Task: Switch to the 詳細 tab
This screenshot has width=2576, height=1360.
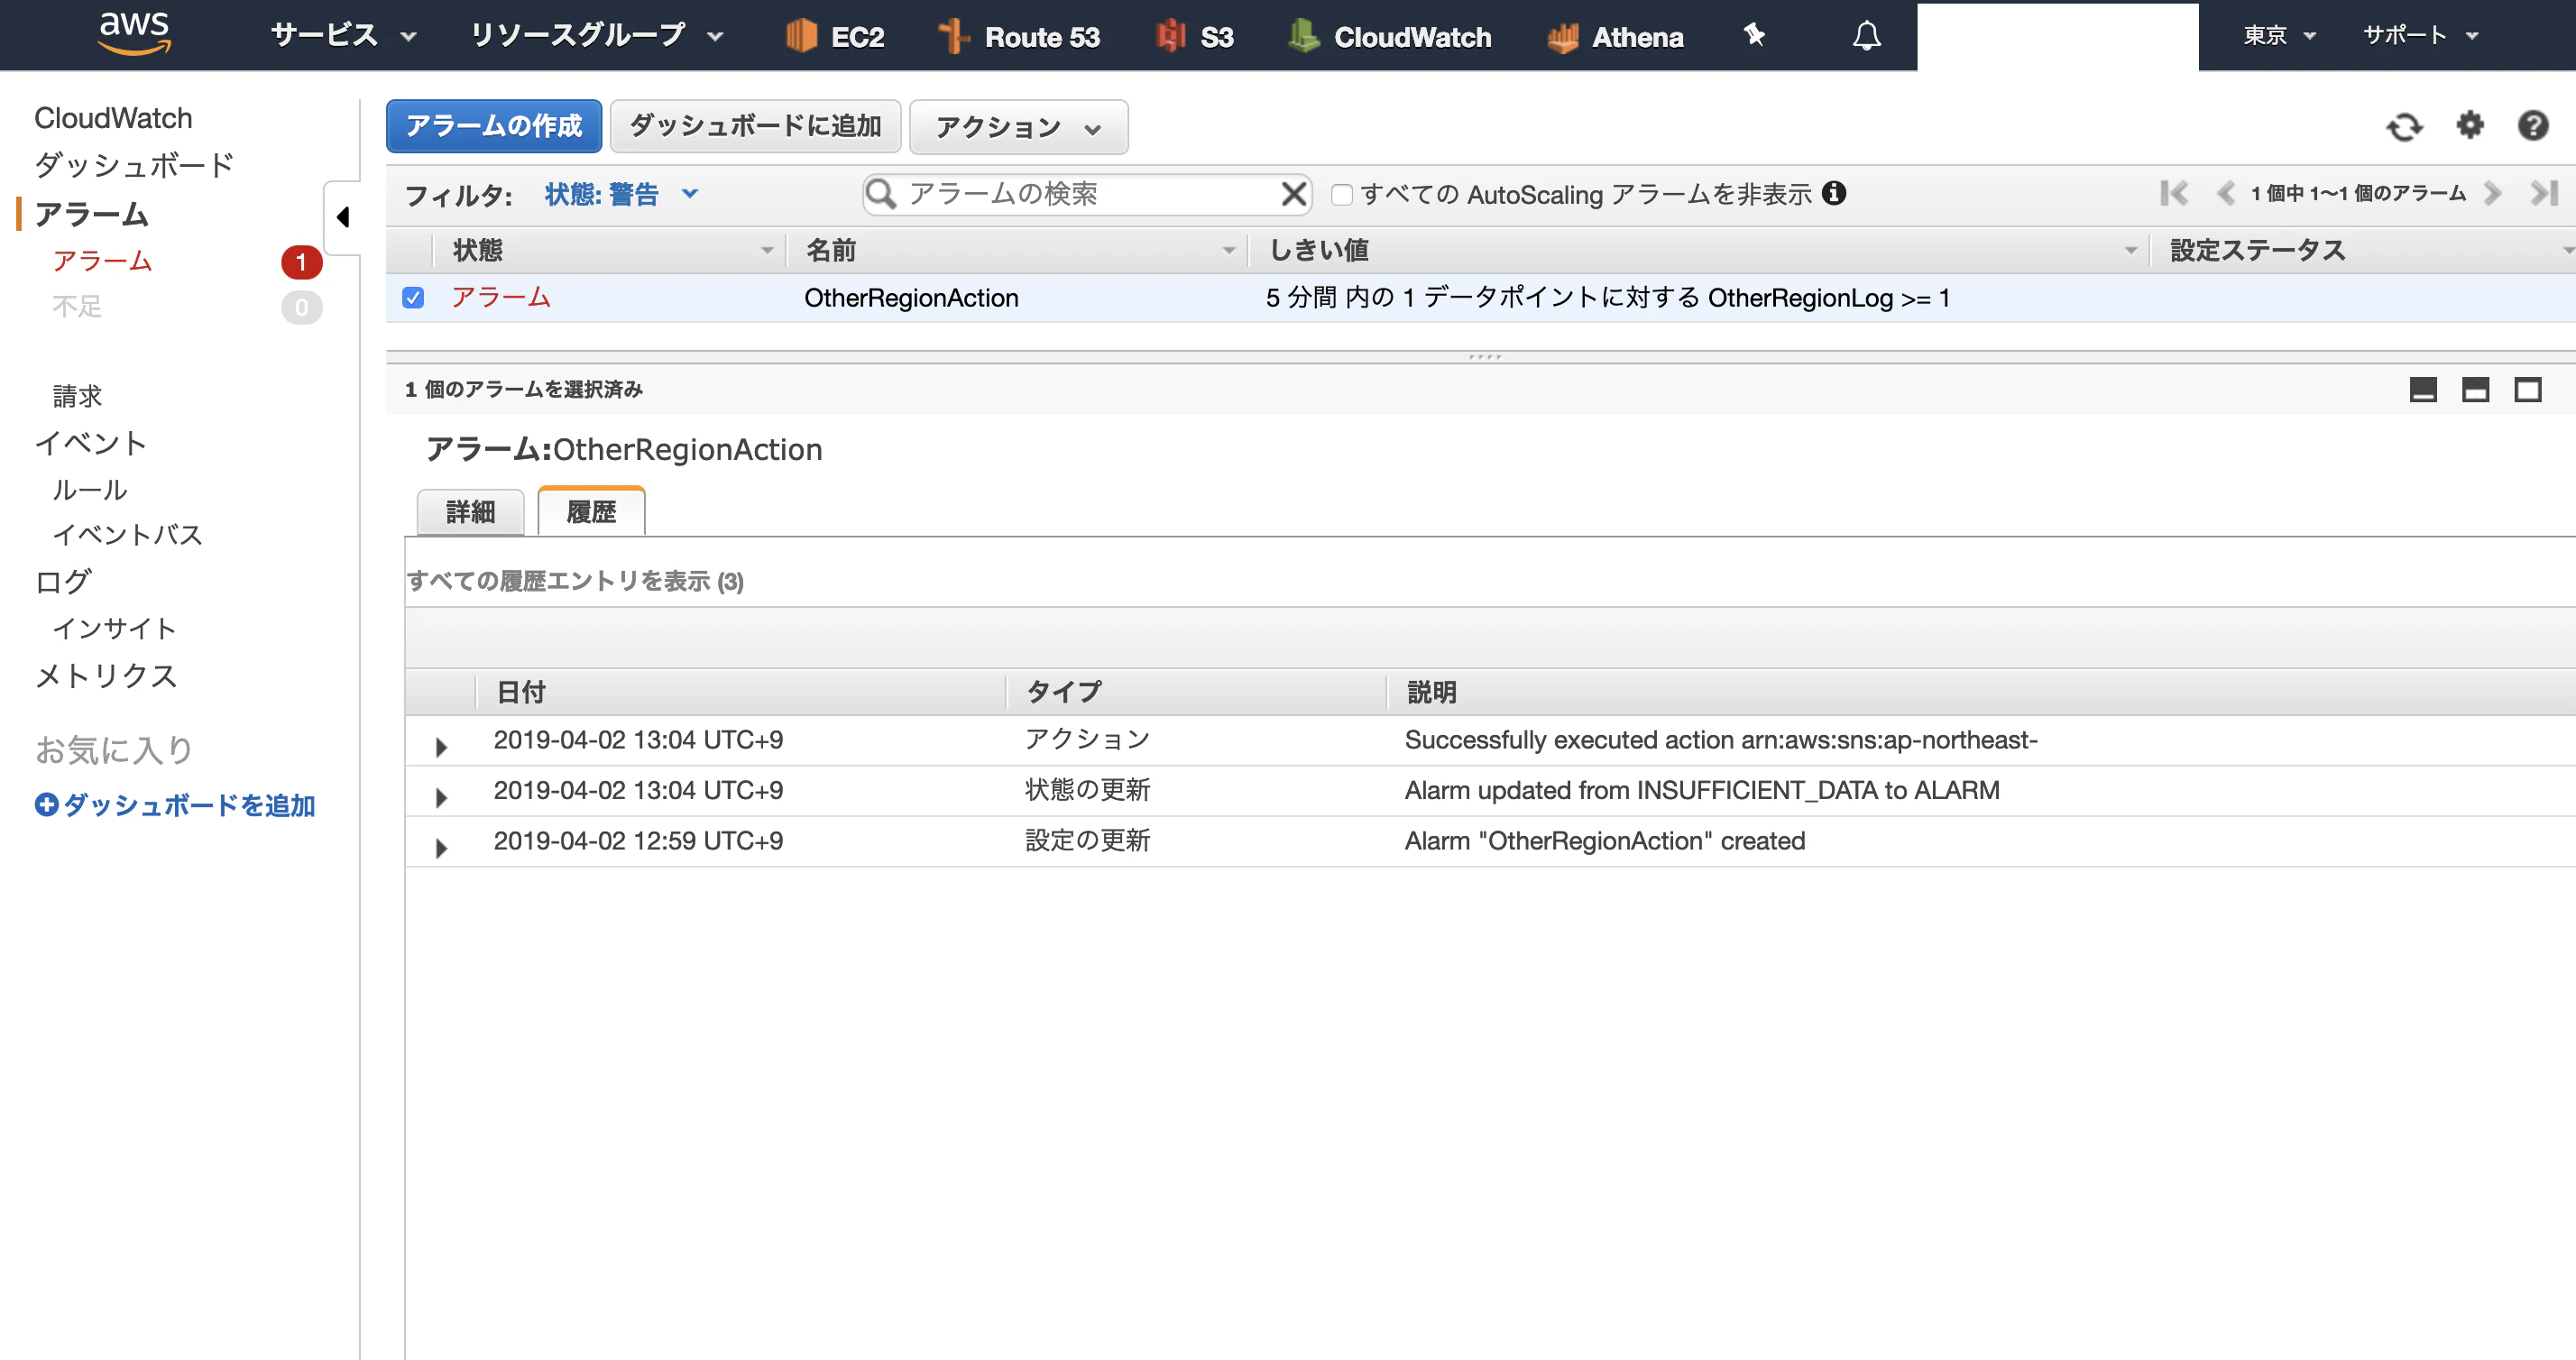Action: (x=470, y=512)
